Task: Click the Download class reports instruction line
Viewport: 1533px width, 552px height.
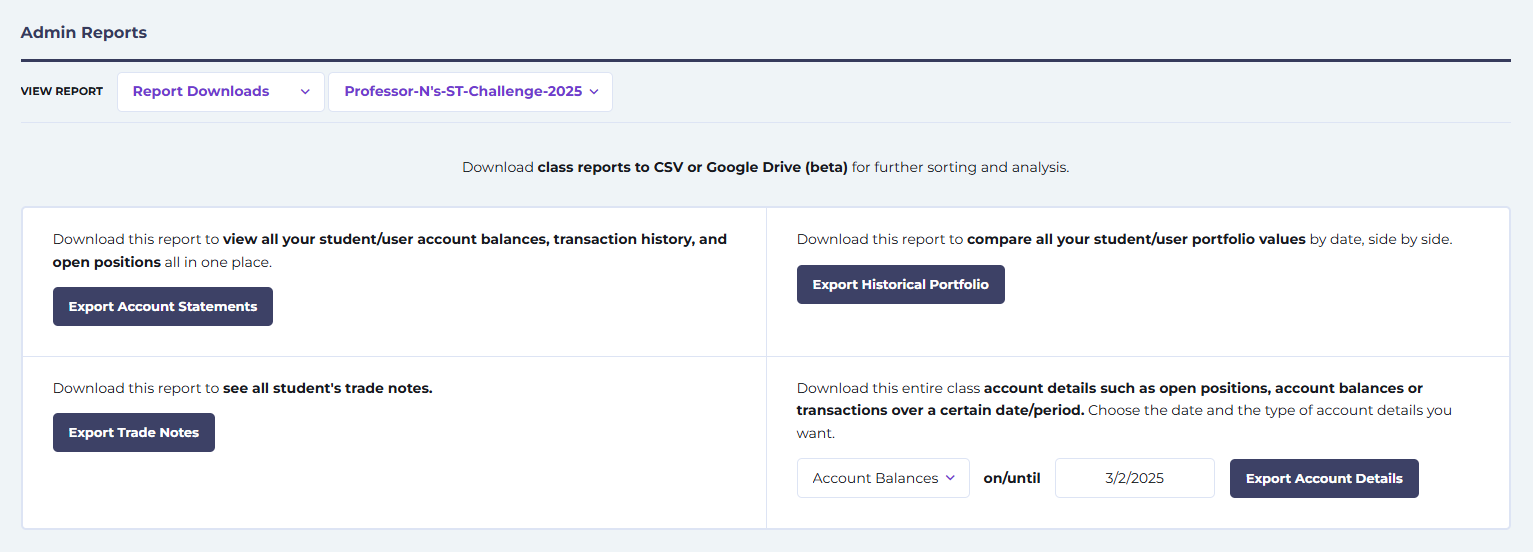Action: click(766, 167)
